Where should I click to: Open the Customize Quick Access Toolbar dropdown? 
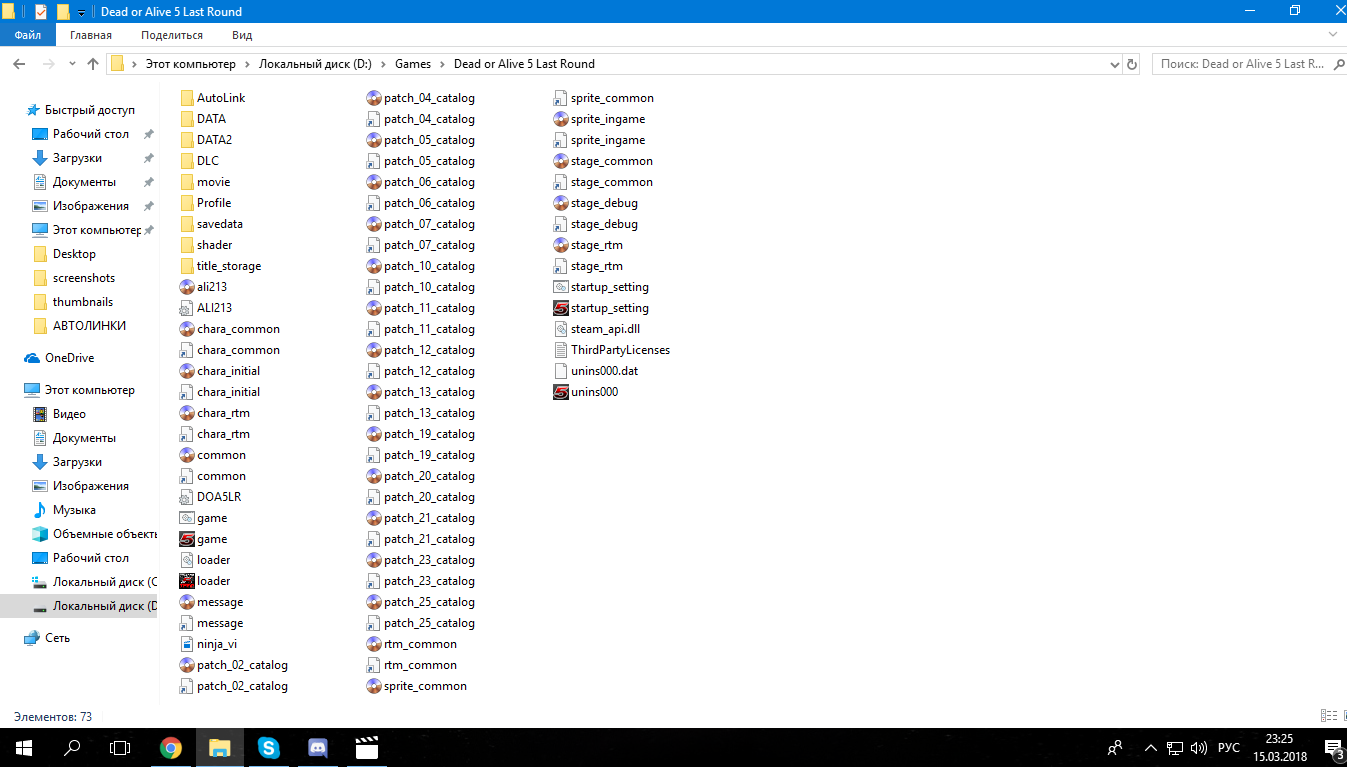[x=81, y=13]
